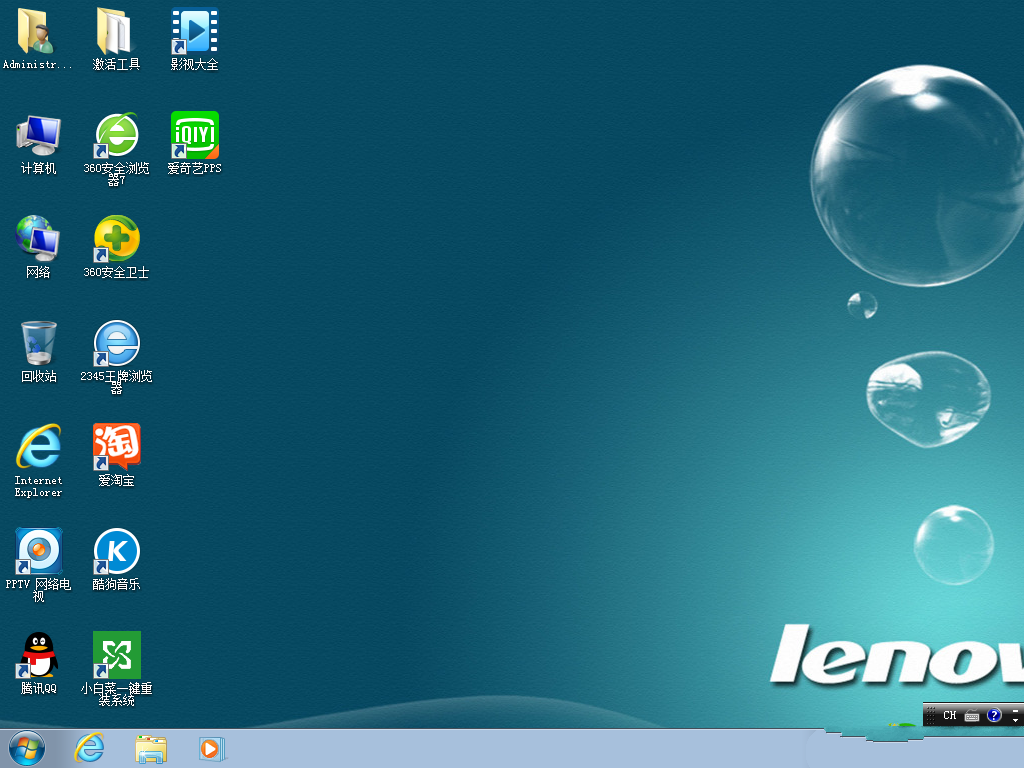The height and width of the screenshot is (768, 1024).
Task: Select the Internet Explorer desktop icon
Action: point(38,449)
